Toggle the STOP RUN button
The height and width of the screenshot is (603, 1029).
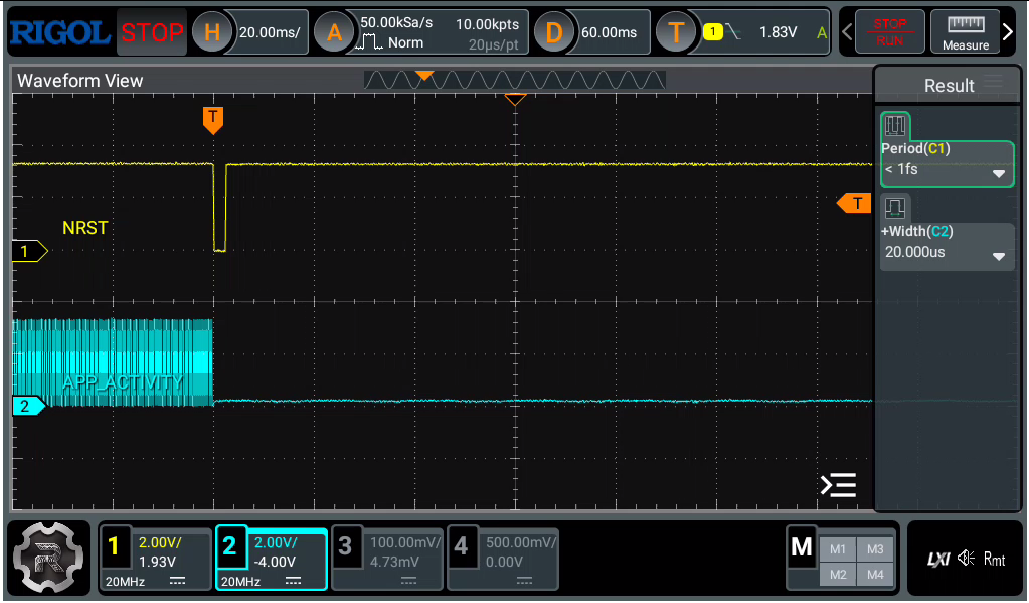(x=889, y=31)
